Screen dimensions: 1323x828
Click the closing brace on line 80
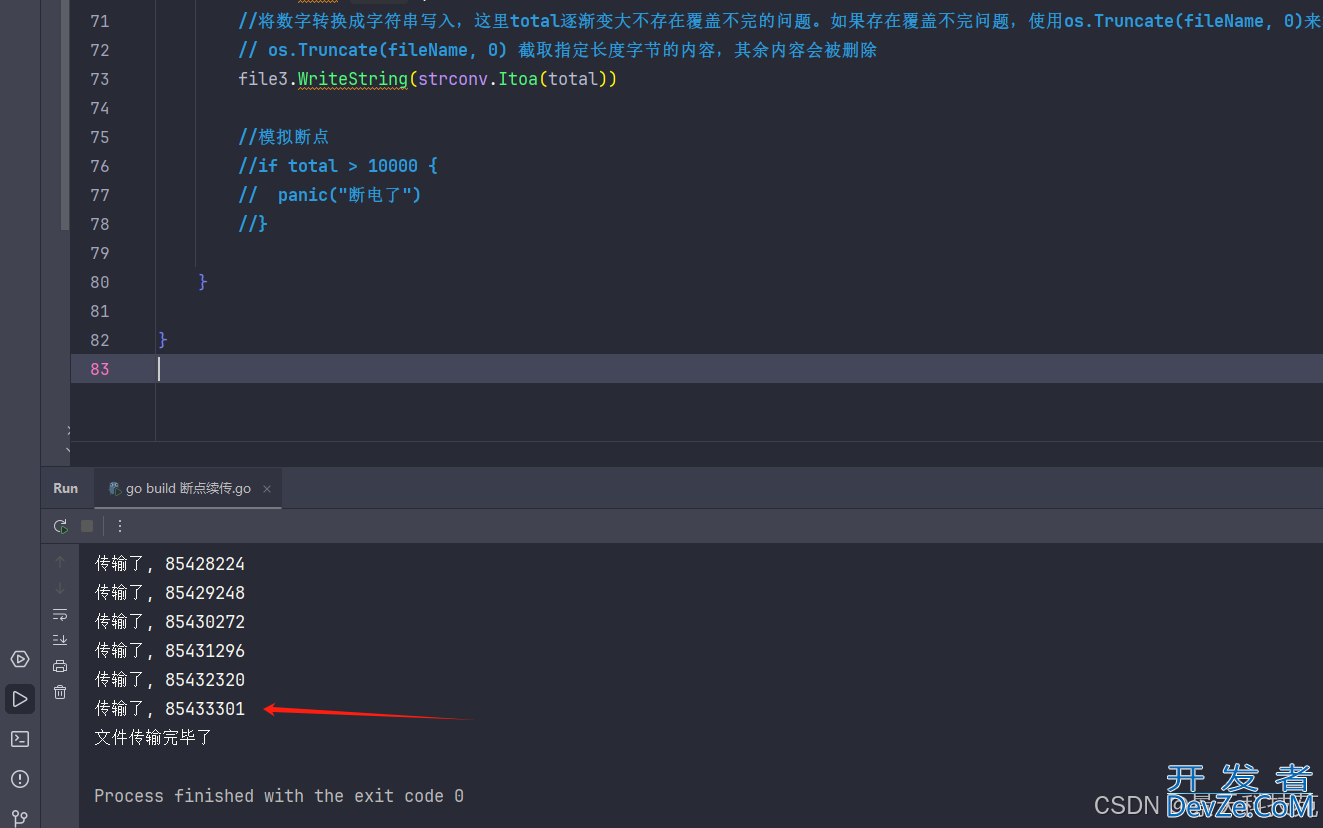[x=203, y=282]
